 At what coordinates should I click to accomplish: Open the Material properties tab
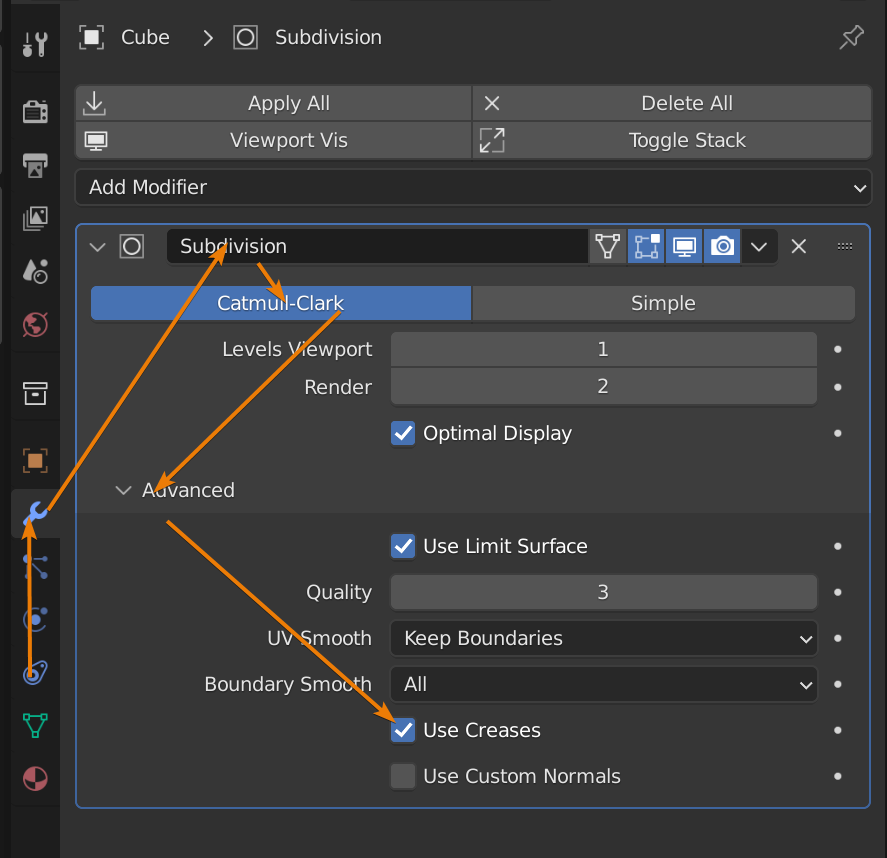coord(35,778)
